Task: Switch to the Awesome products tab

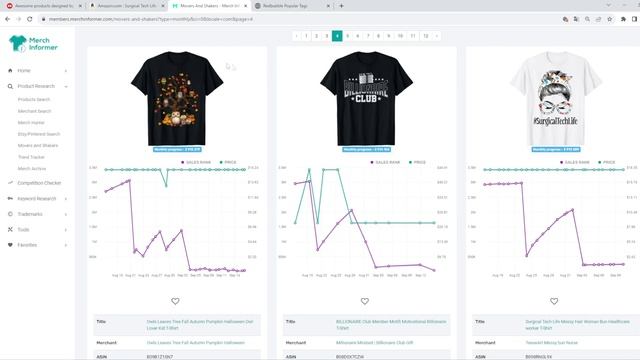Action: tap(44, 6)
